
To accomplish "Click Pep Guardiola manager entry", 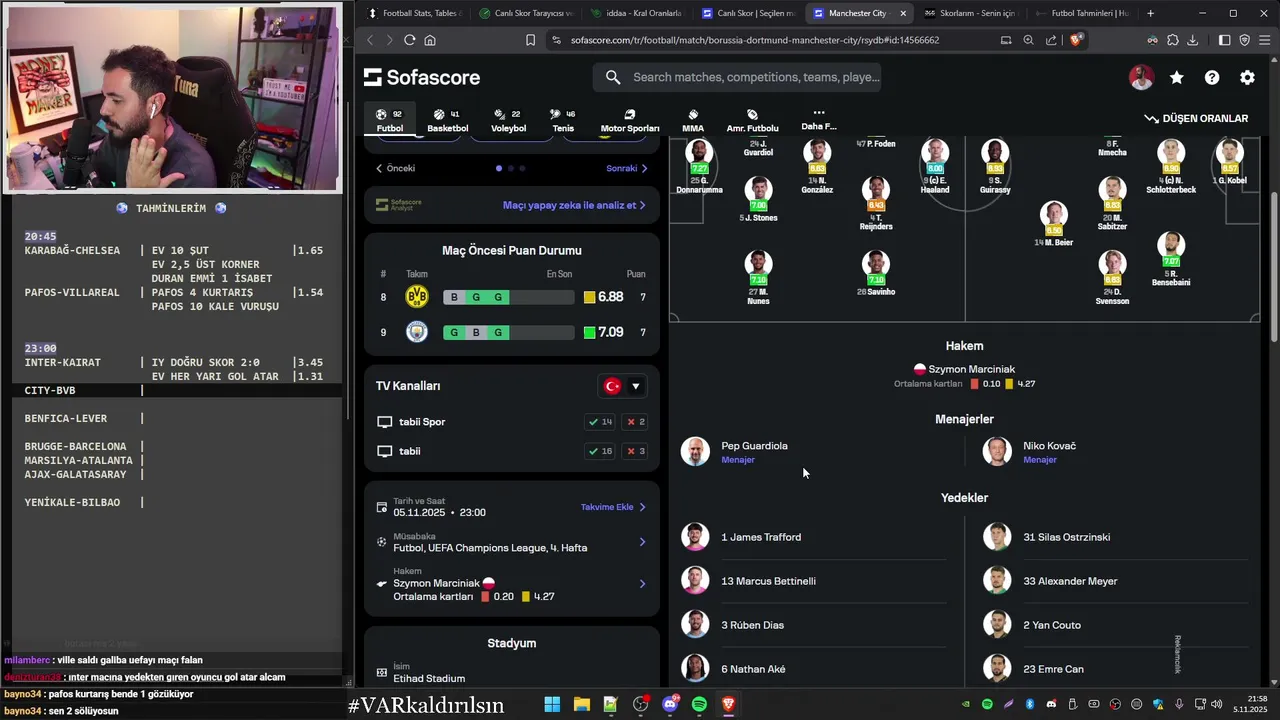I will (x=735, y=452).
